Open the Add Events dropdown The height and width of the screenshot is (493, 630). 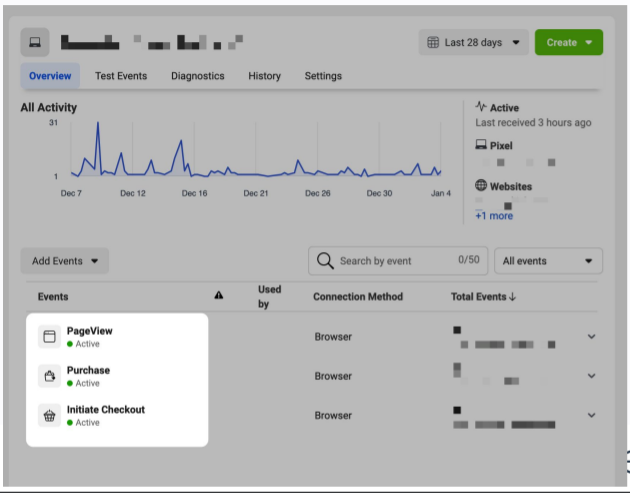point(65,261)
